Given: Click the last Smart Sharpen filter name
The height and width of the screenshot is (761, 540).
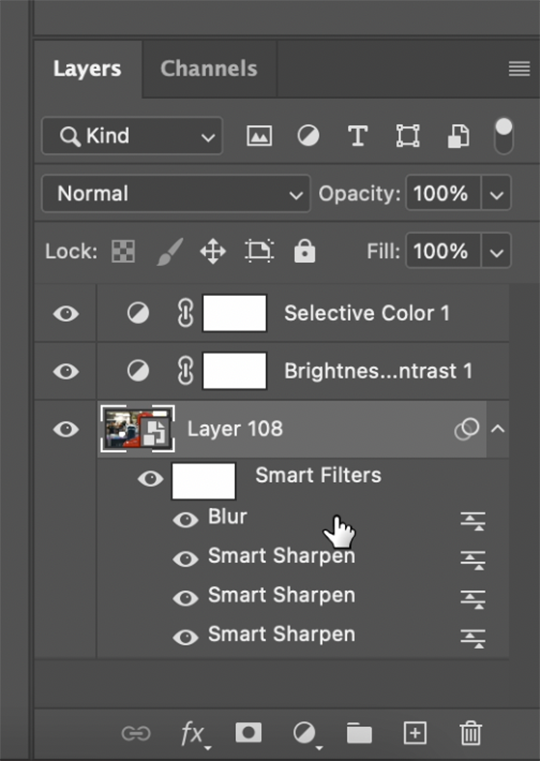Looking at the screenshot, I should 281,635.
